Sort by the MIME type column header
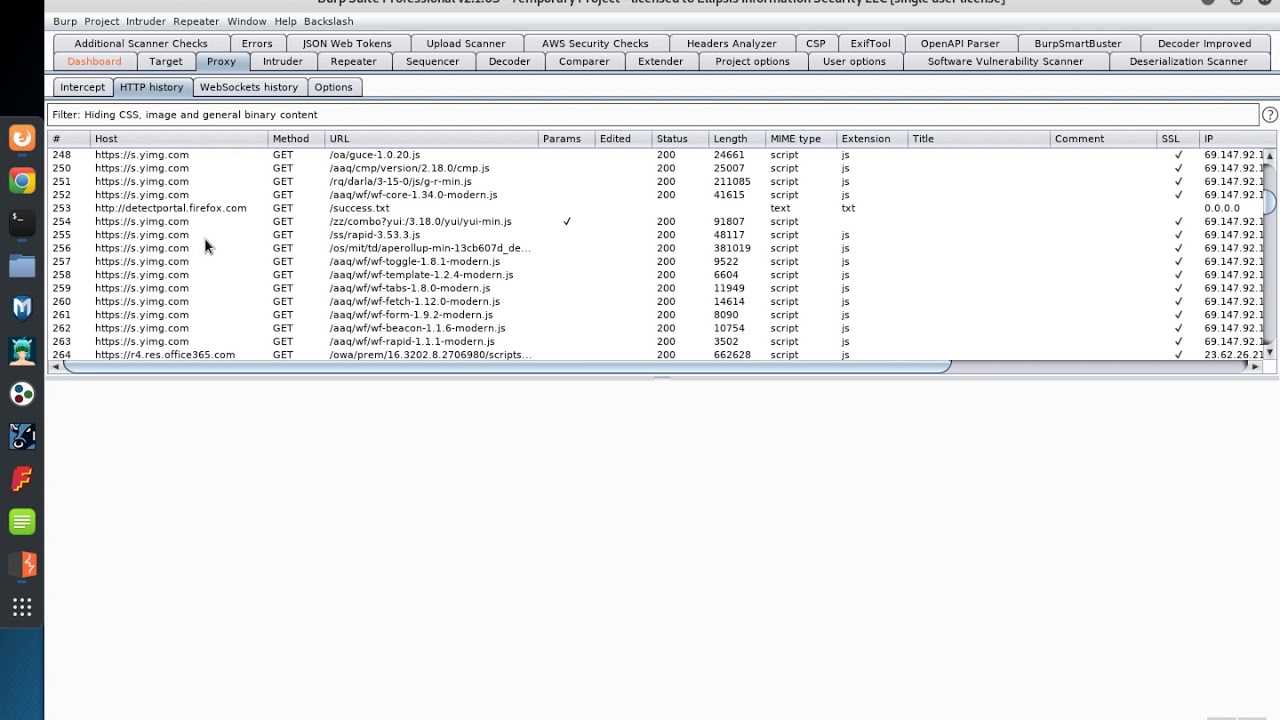 [801, 139]
